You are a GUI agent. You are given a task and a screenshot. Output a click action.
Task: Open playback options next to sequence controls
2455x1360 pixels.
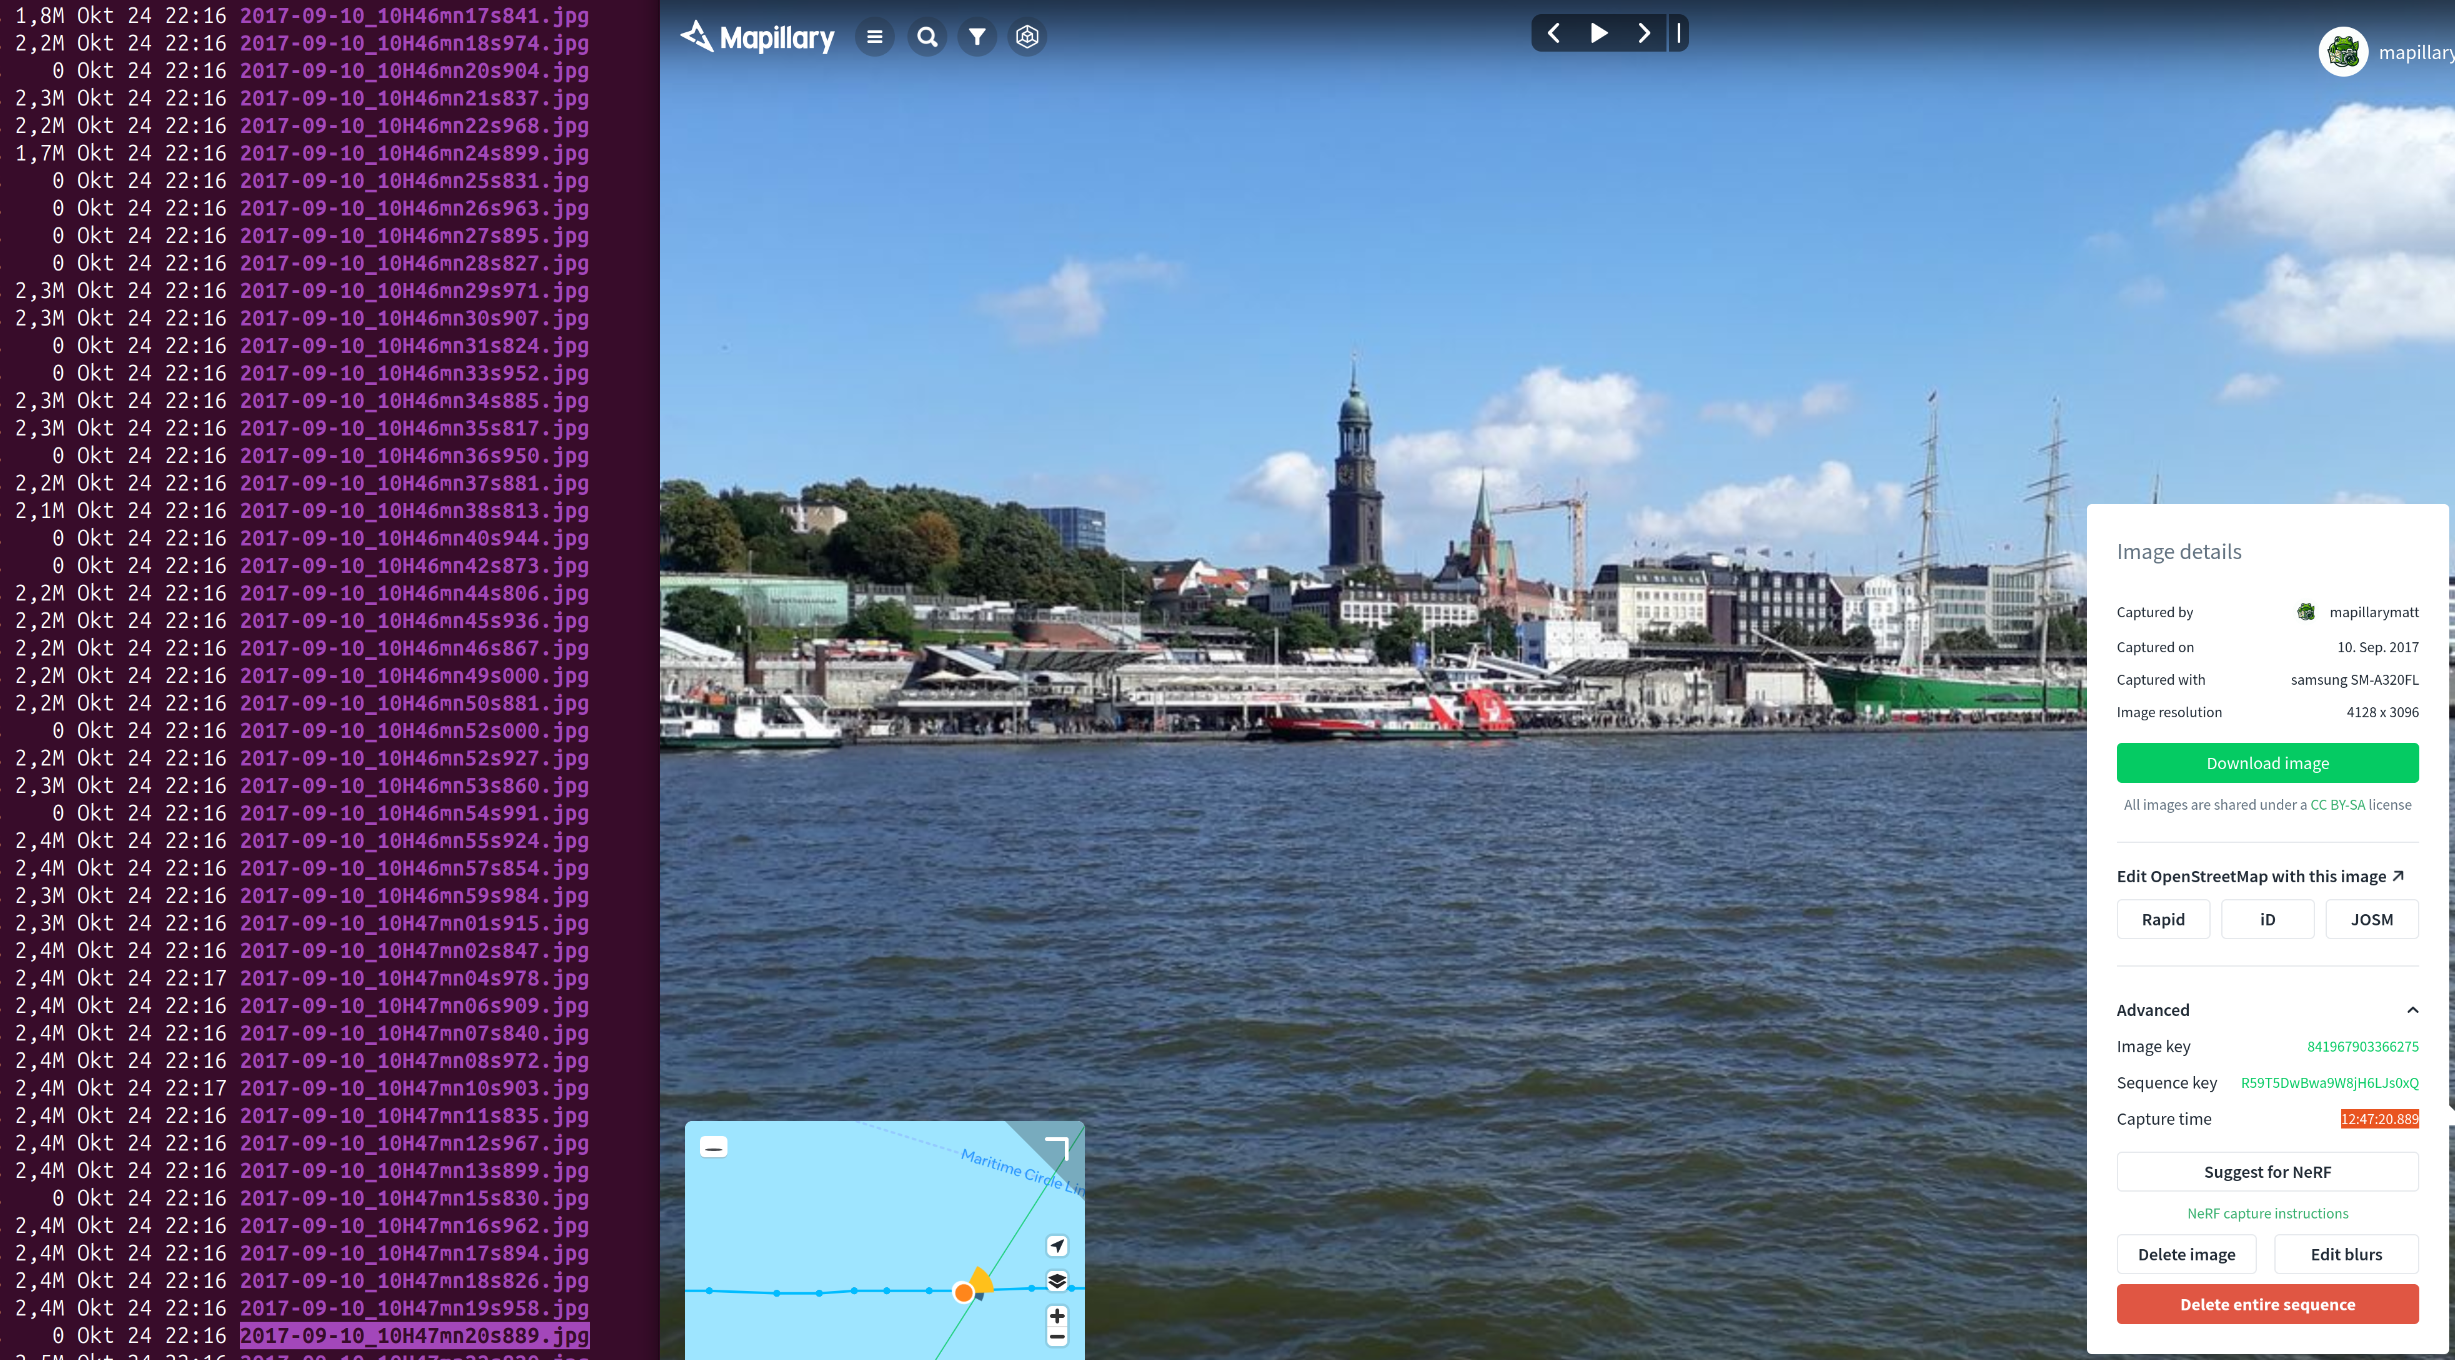coord(1679,33)
